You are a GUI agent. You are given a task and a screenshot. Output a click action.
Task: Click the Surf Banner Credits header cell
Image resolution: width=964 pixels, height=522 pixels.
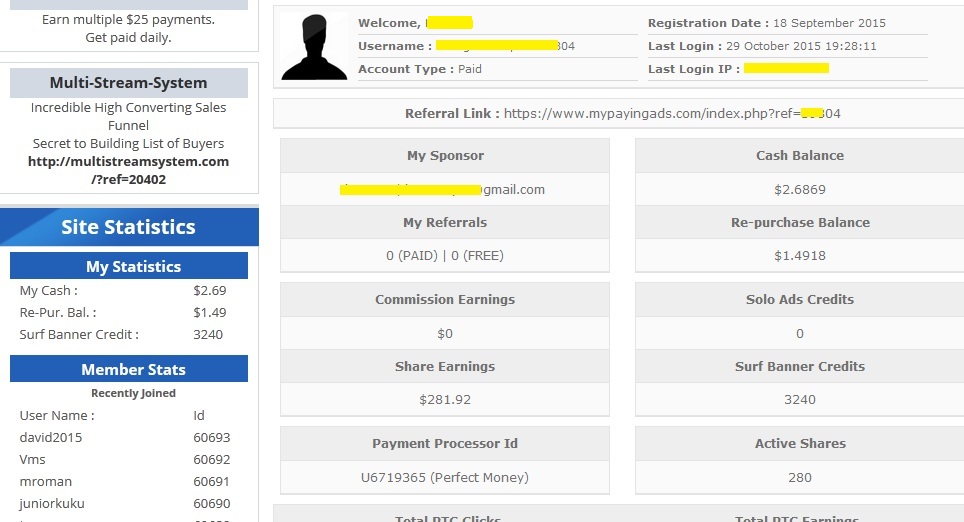click(x=800, y=366)
